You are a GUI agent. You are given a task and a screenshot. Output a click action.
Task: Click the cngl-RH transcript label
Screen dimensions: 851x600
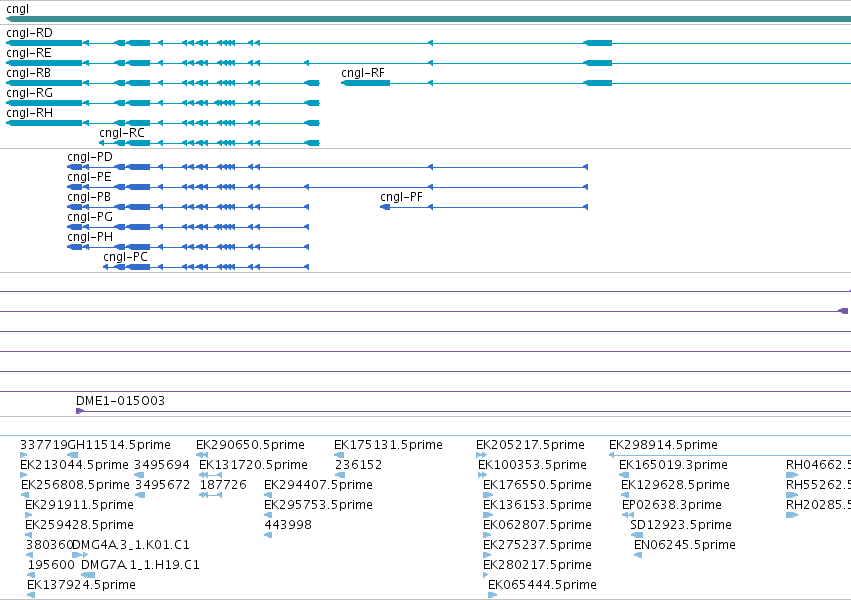coord(29,113)
